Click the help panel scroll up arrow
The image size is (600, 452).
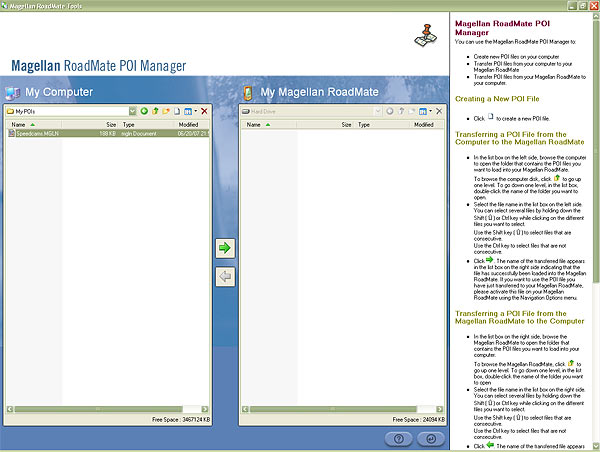point(596,16)
